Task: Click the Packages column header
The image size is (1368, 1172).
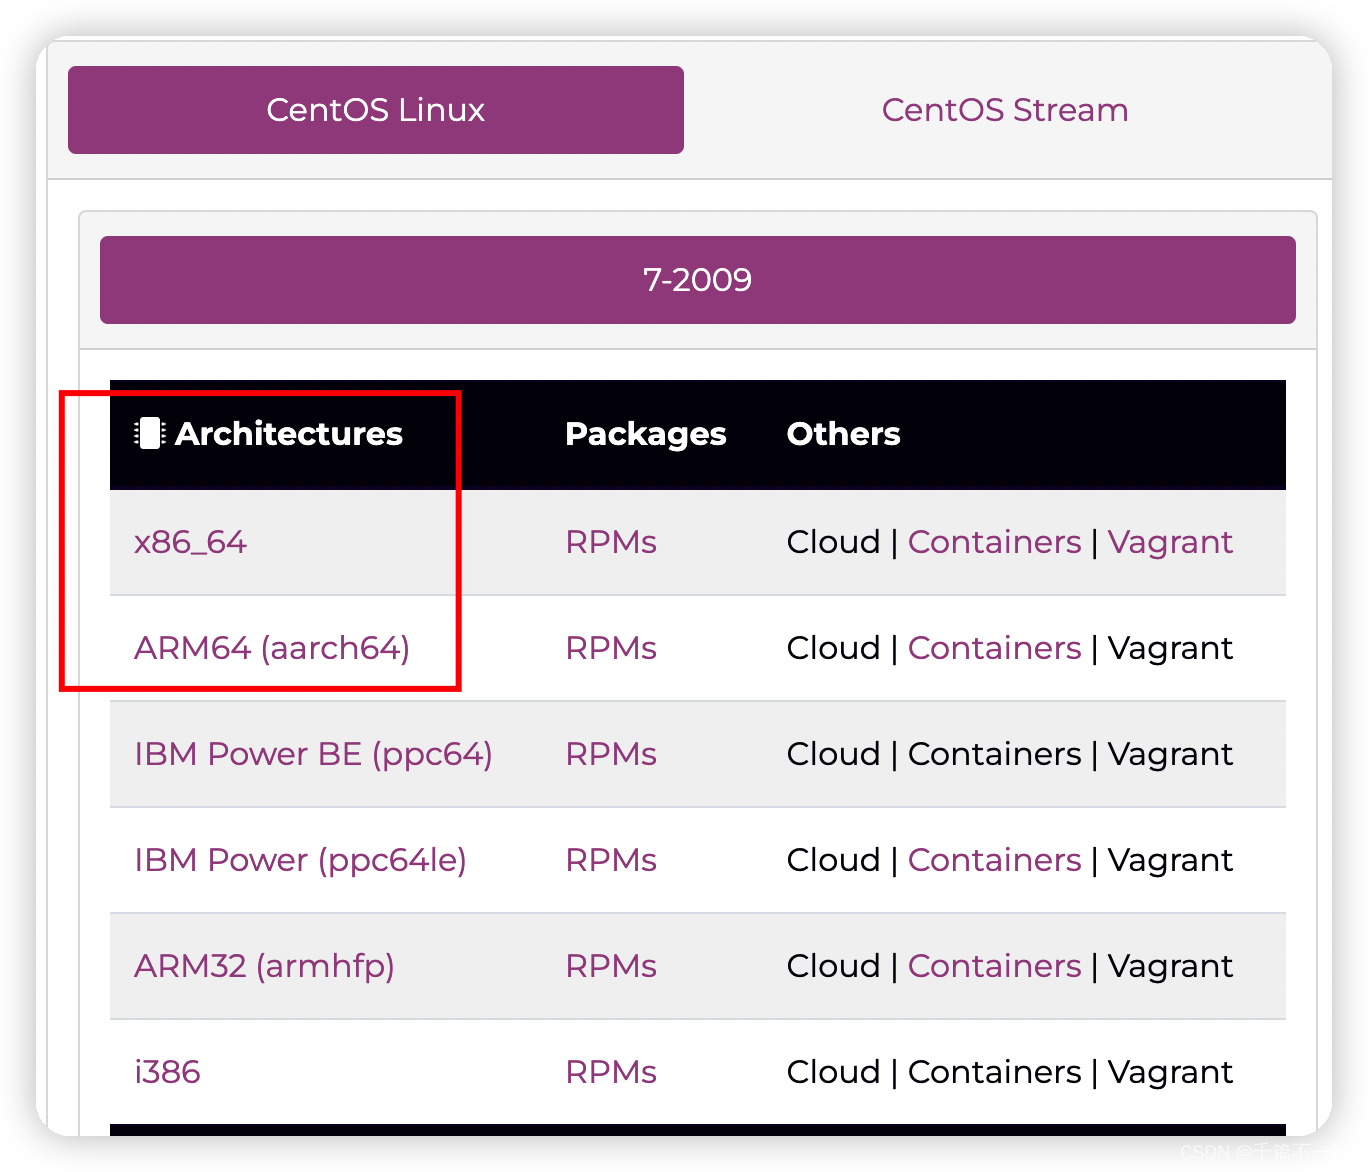Action: 645,434
